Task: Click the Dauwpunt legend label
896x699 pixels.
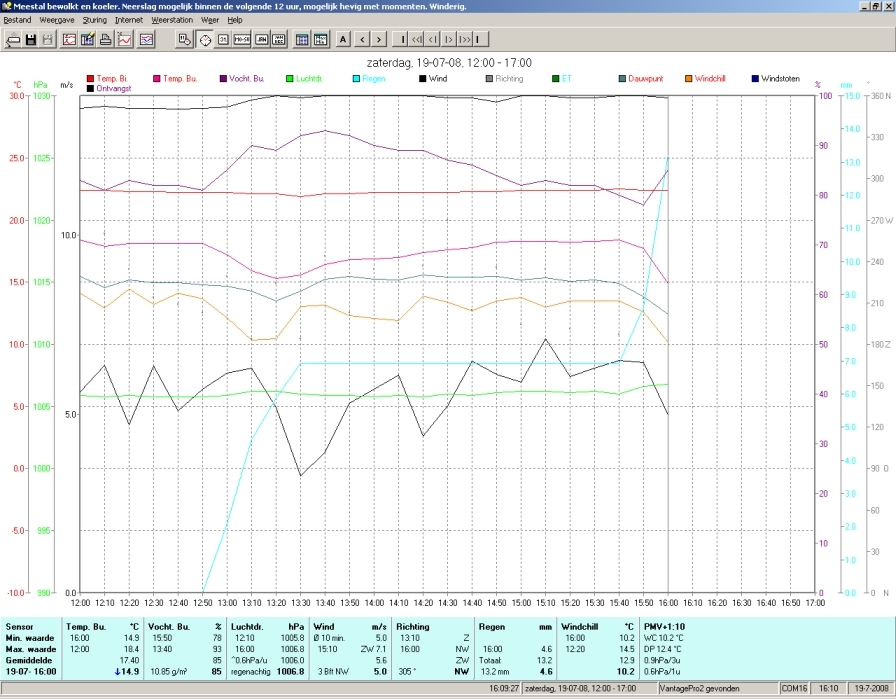Action: (646, 79)
